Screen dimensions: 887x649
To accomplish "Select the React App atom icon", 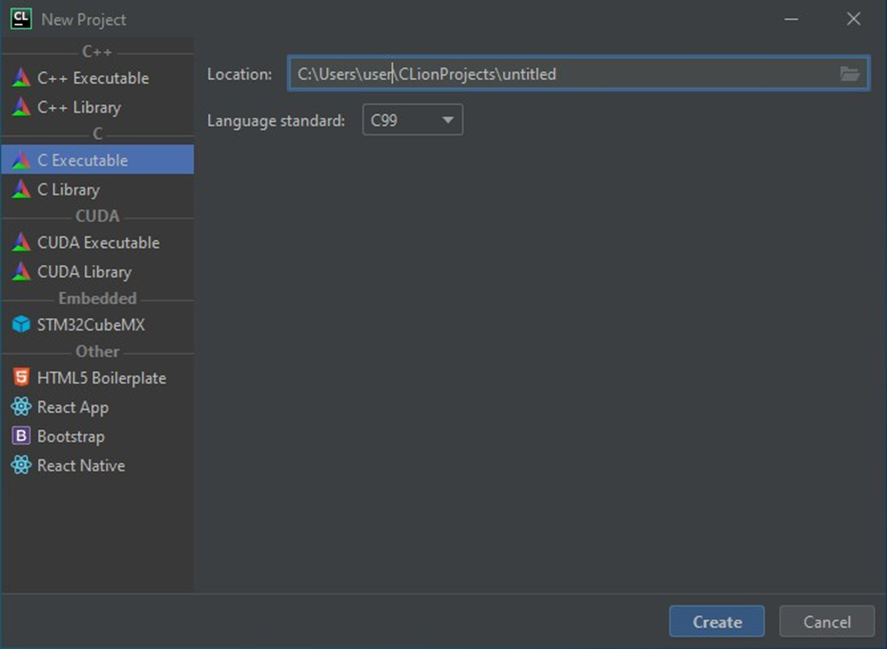I will click(21, 406).
